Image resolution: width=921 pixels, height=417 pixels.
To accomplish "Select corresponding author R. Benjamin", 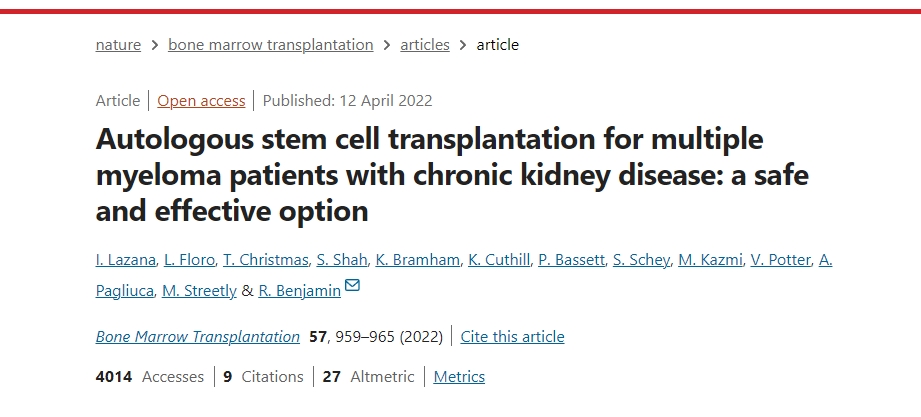I will (299, 291).
